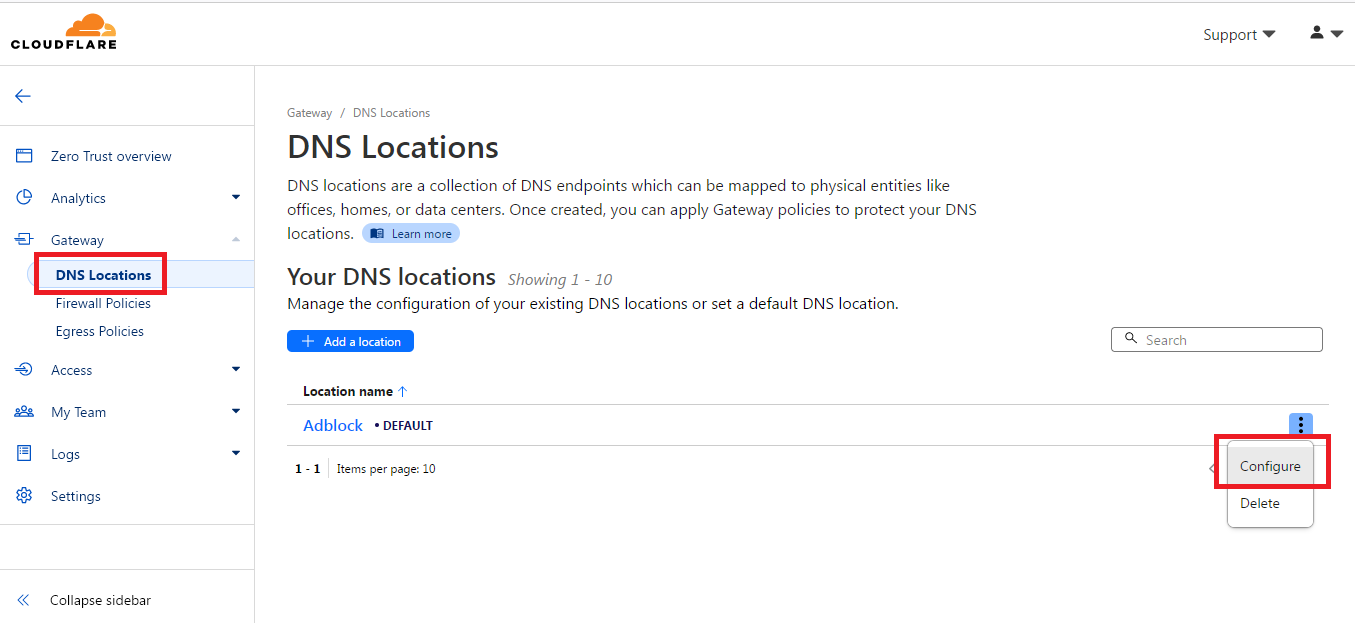Click the Access arrow icon in sidebar
Viewport: 1355px width, 623px height.
pos(24,370)
